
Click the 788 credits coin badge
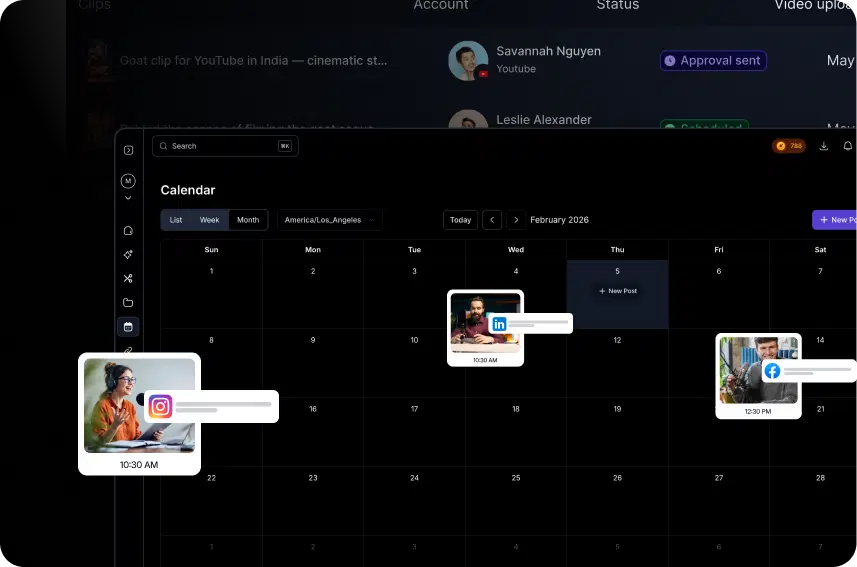[789, 146]
